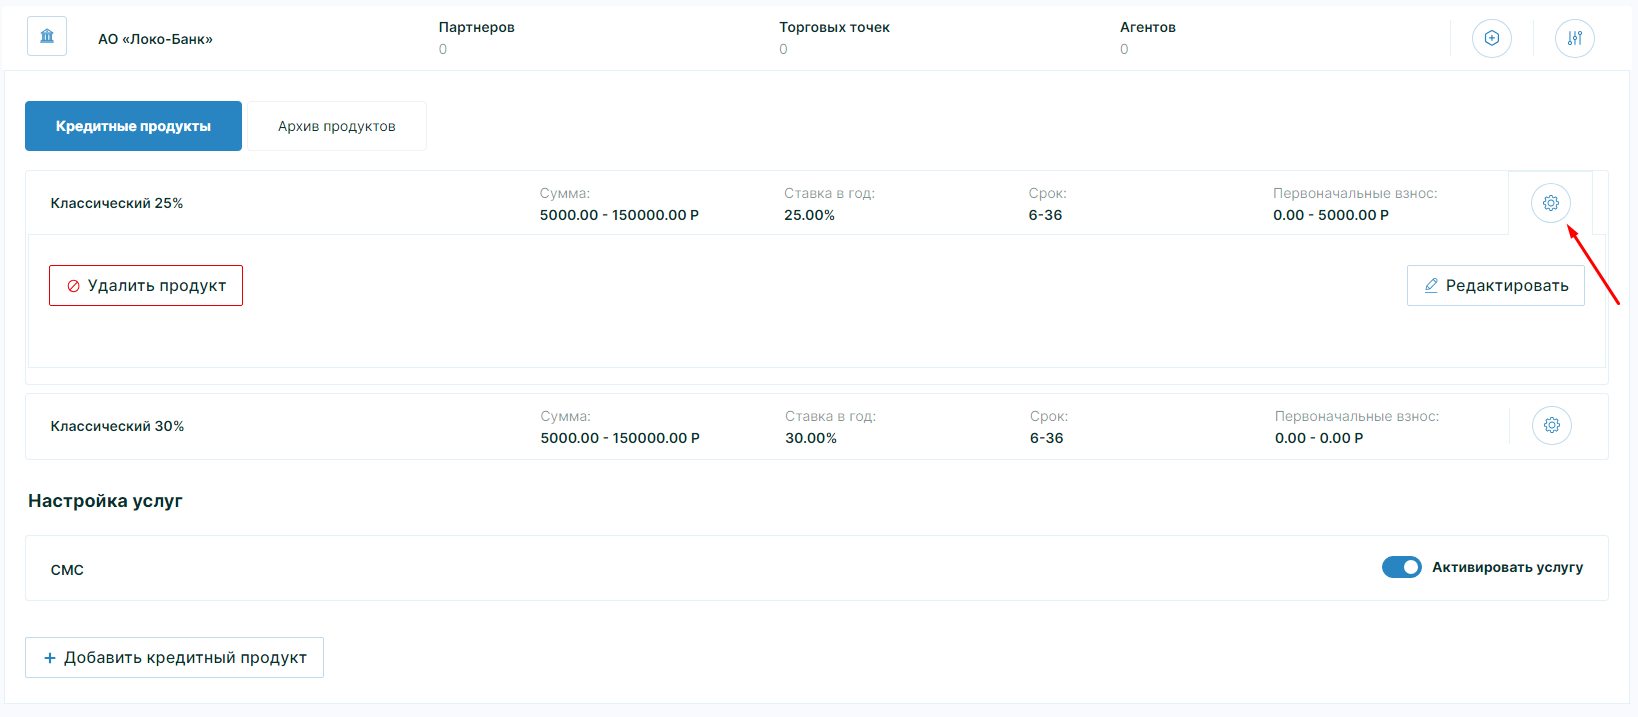Click the Партнеров counter

(476, 37)
